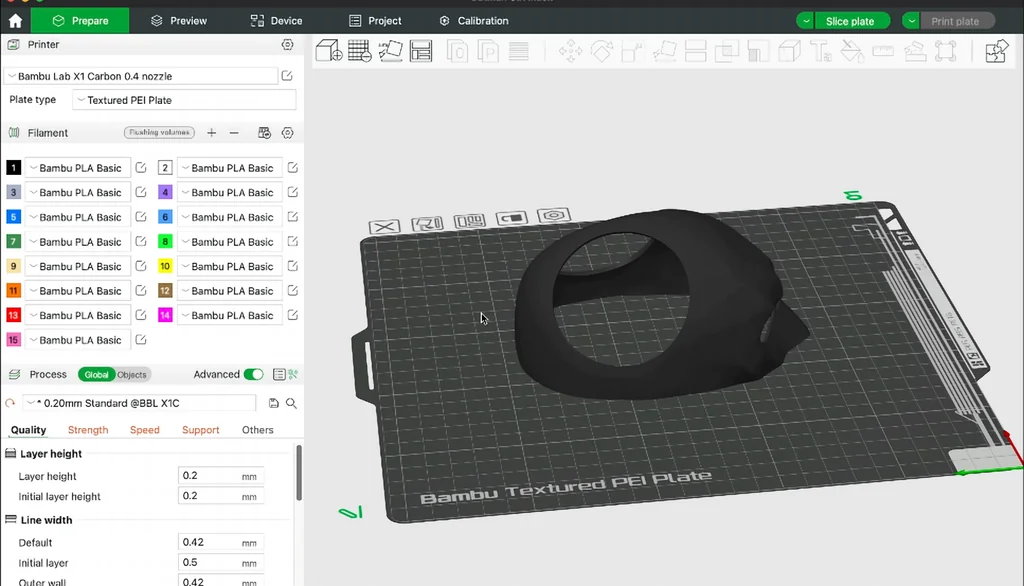
Task: Select the Move tool
Action: 570,51
